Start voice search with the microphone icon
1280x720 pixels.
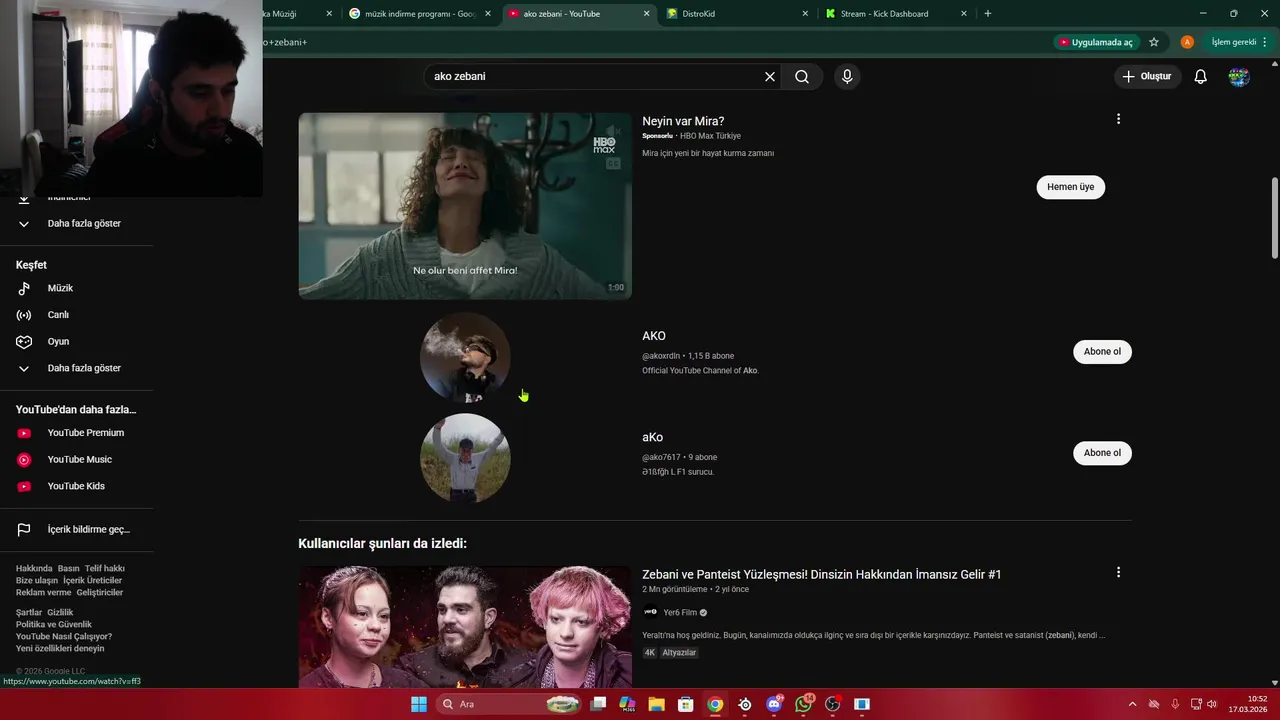tap(847, 76)
